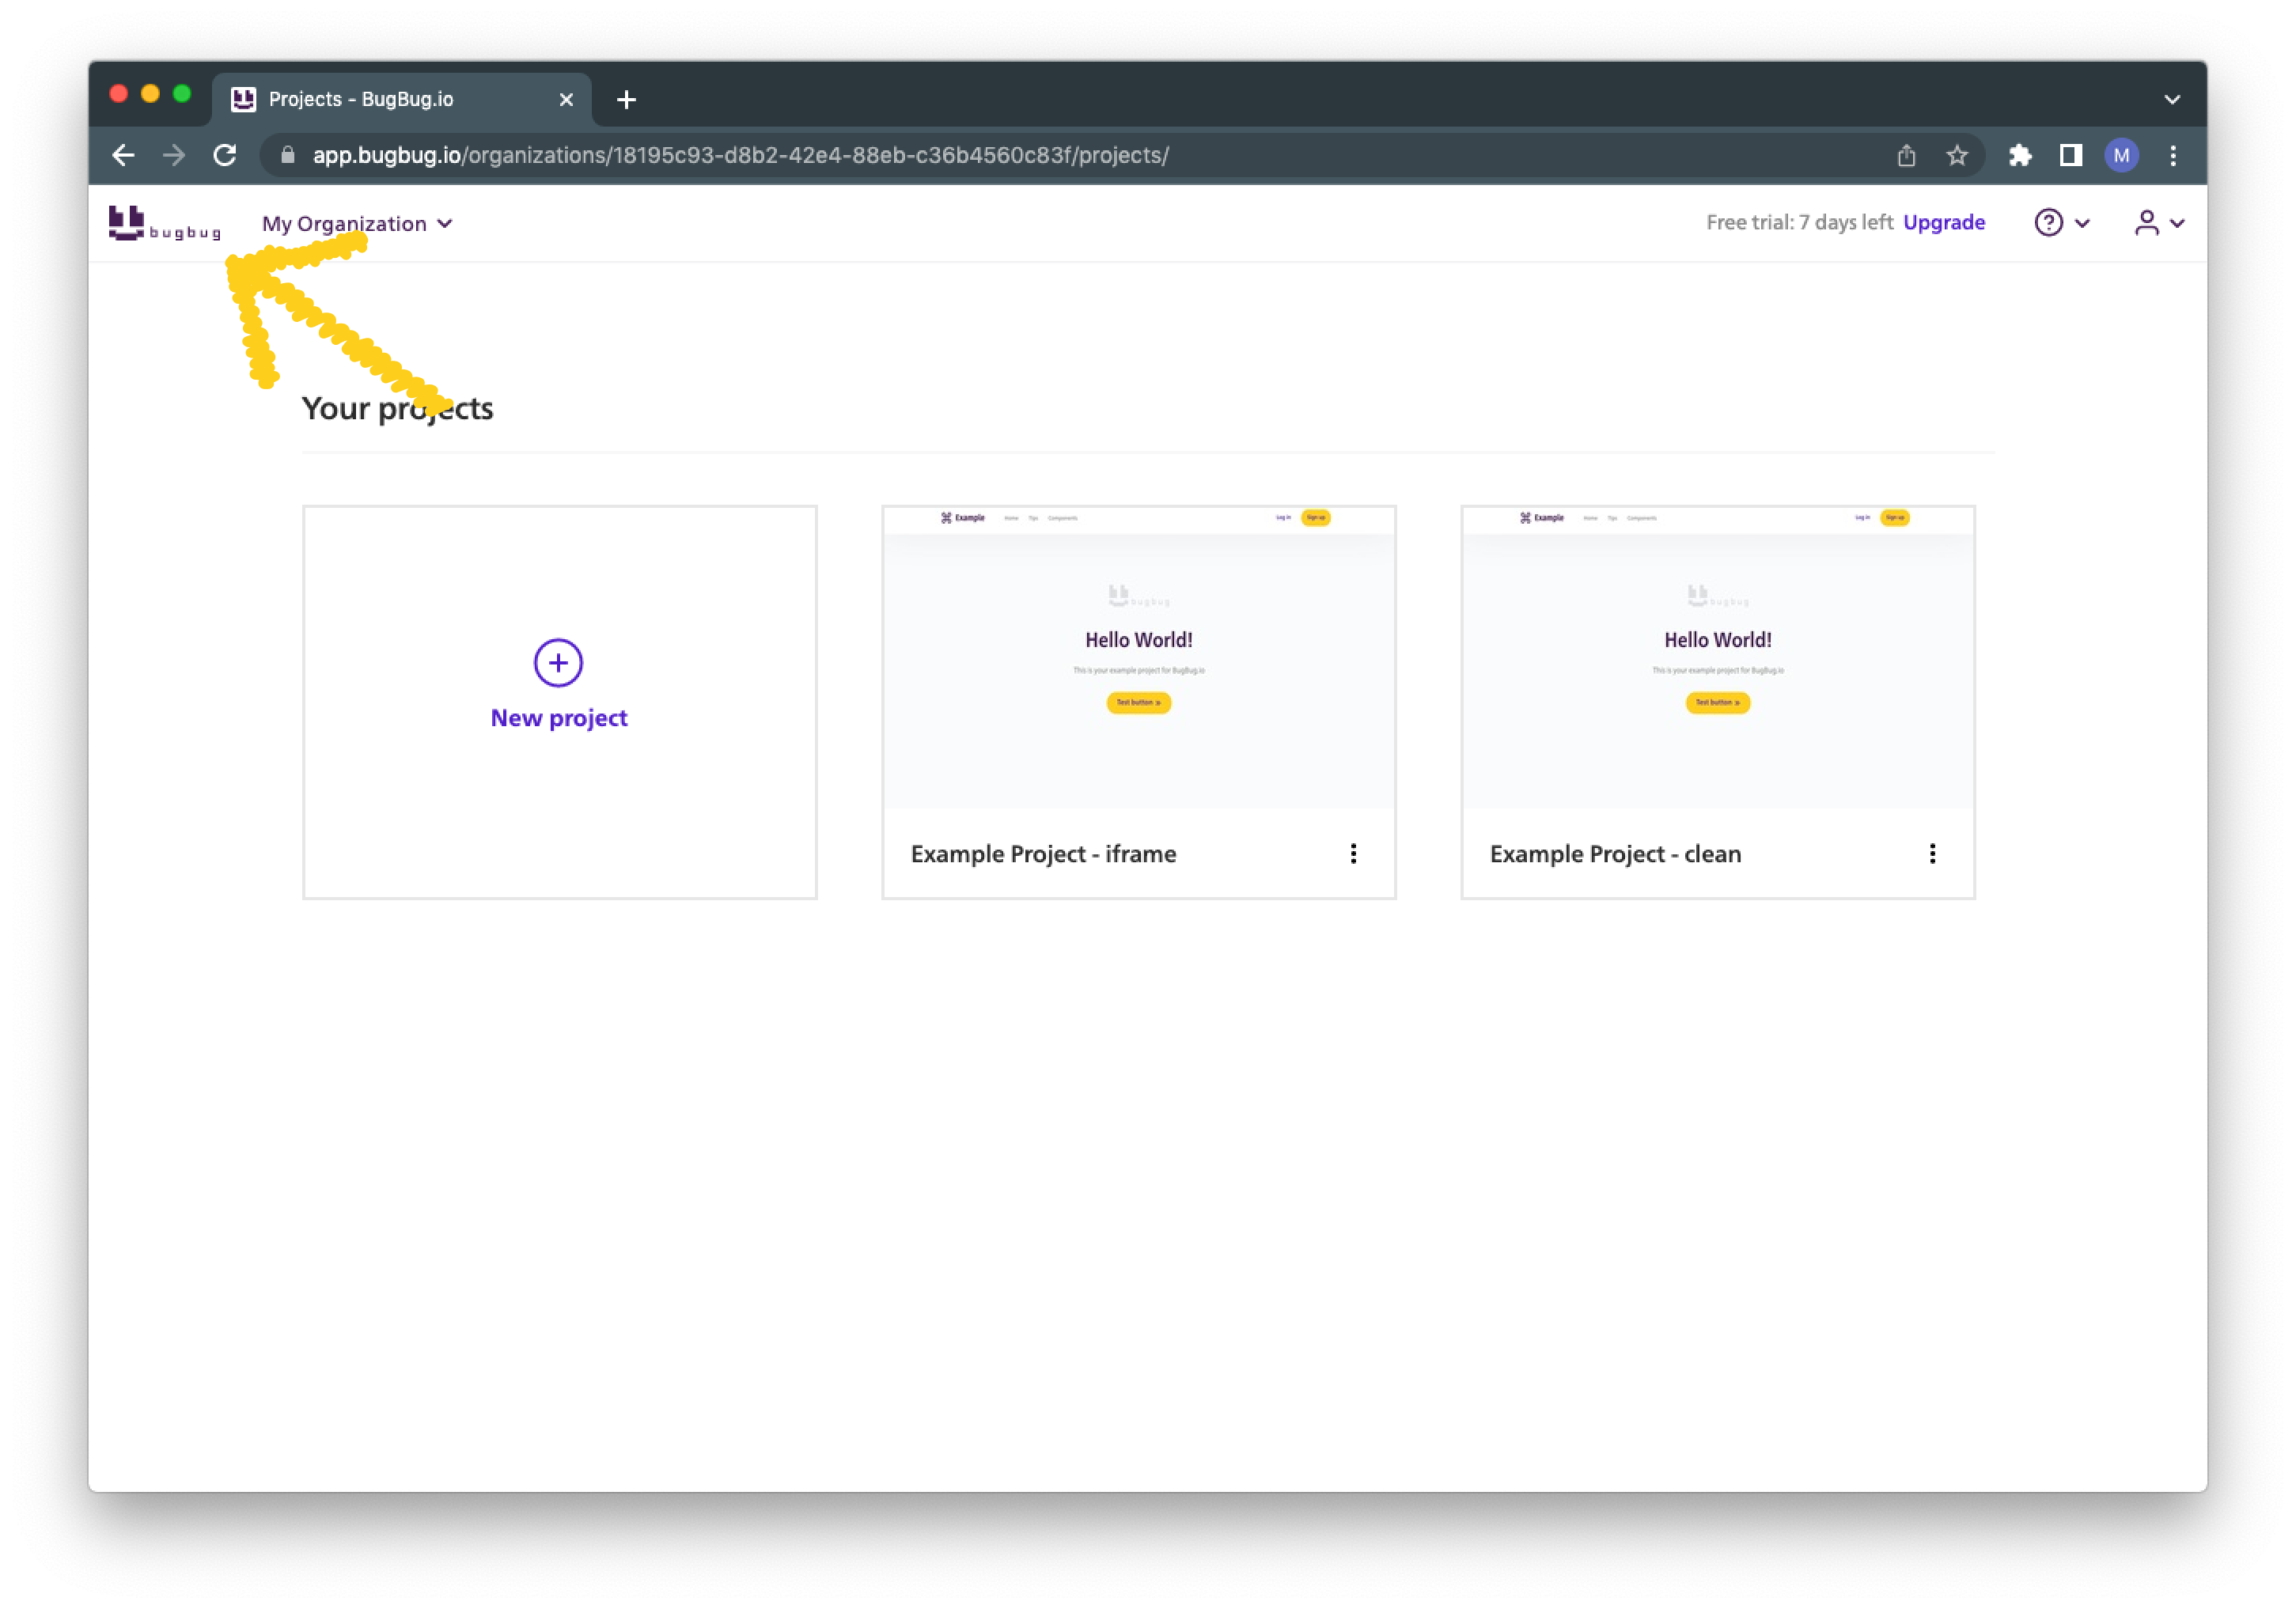Open the three-dot menu for Example Project - clean
Image resolution: width=2296 pixels, height=1609 pixels.
1932,853
